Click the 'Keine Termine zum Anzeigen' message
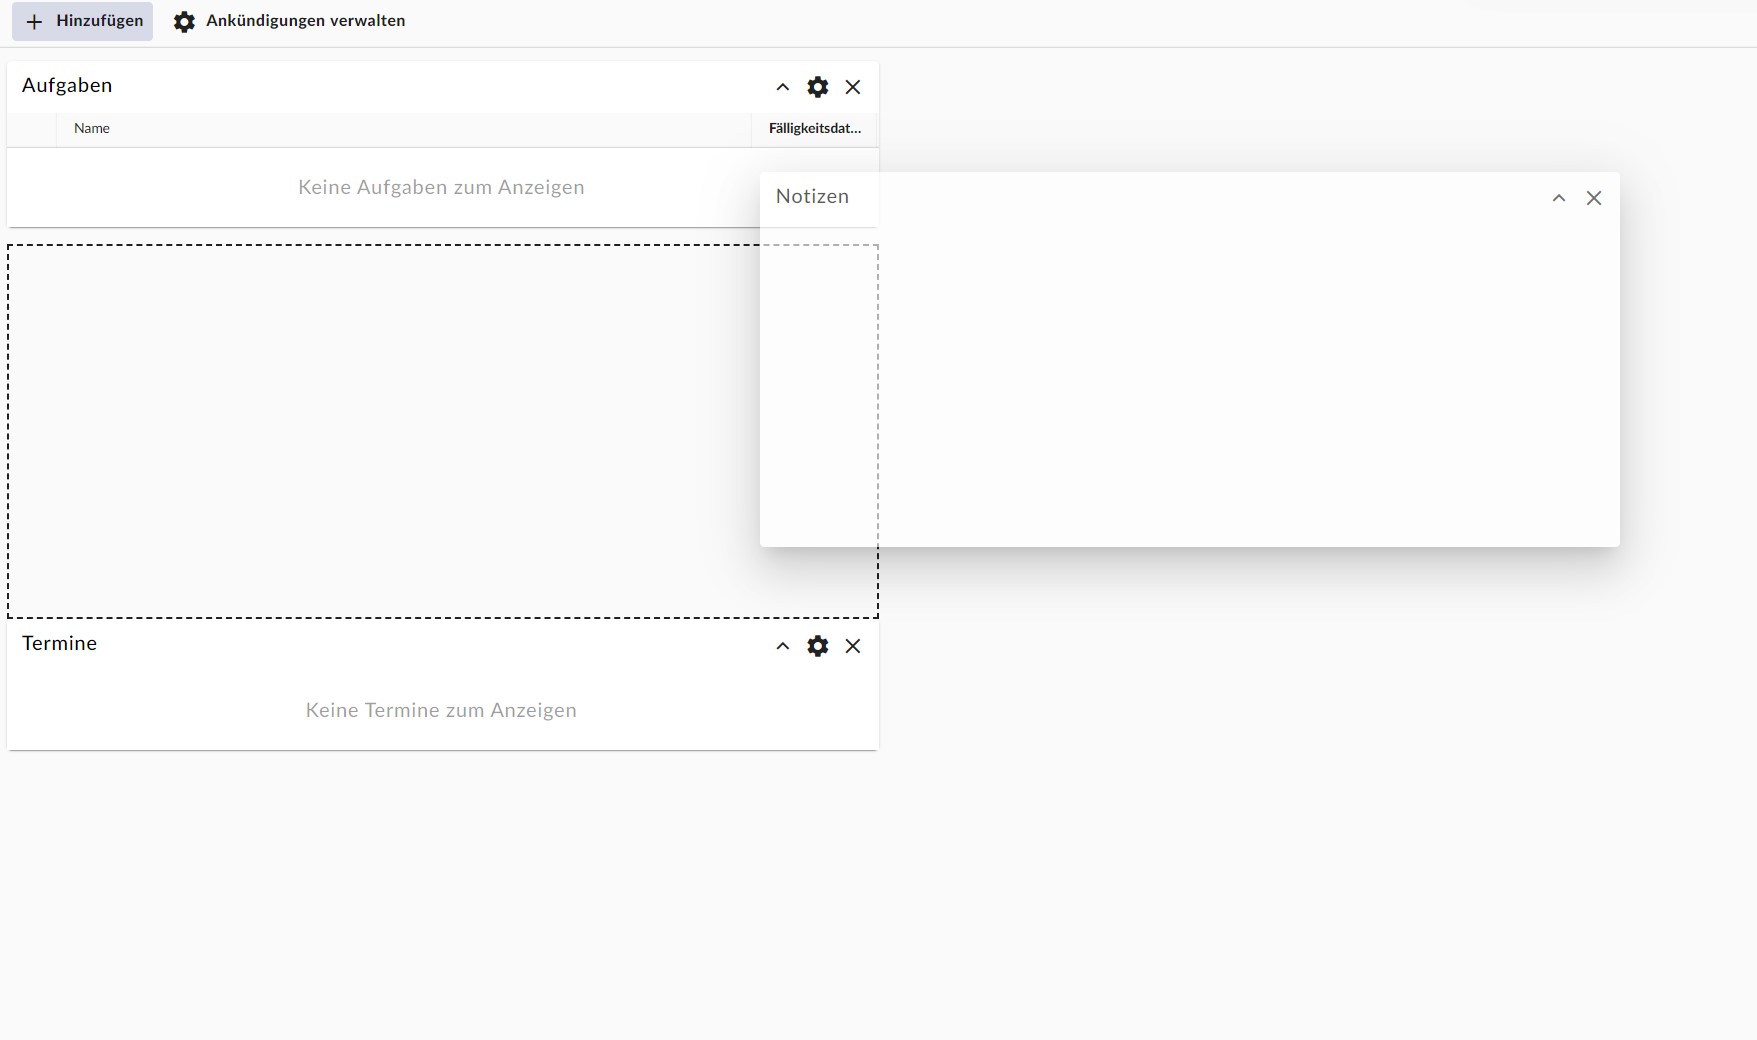1757x1040 pixels. (x=441, y=710)
